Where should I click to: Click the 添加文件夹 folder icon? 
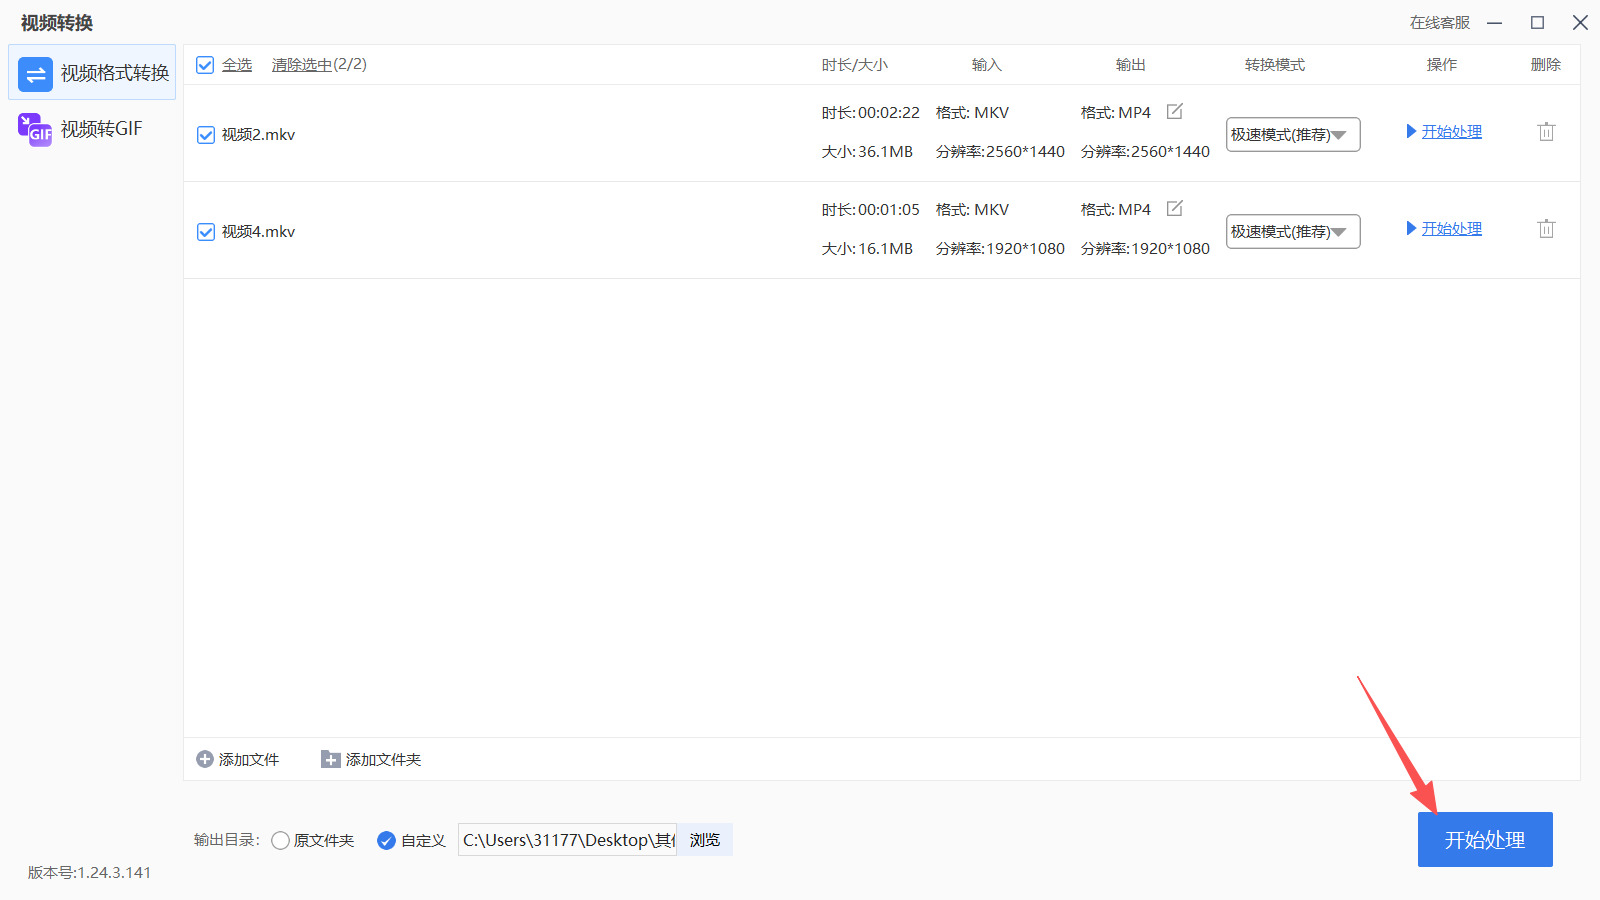331,760
